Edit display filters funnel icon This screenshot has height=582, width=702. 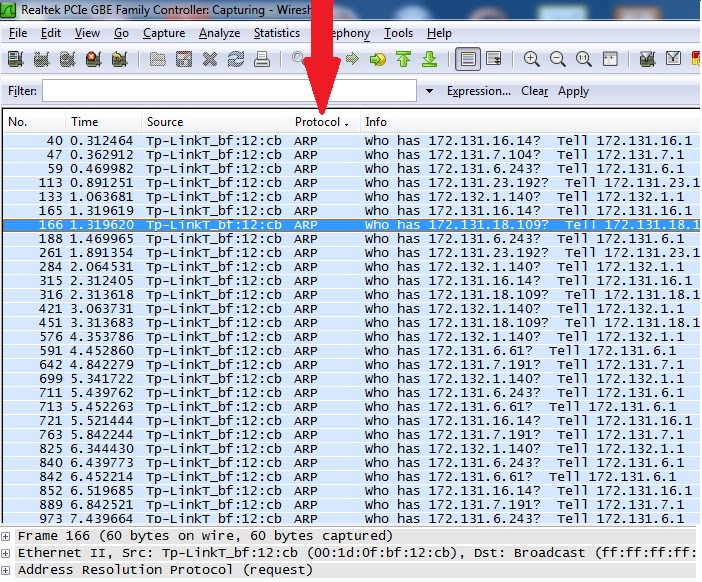tap(673, 59)
